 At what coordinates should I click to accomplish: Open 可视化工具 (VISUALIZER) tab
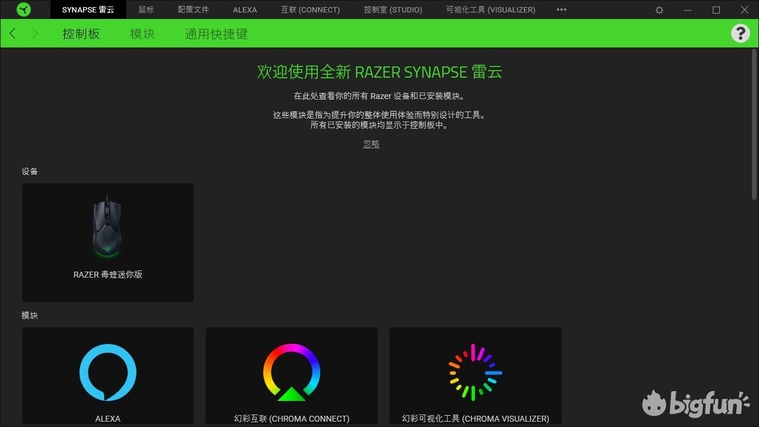click(x=490, y=10)
